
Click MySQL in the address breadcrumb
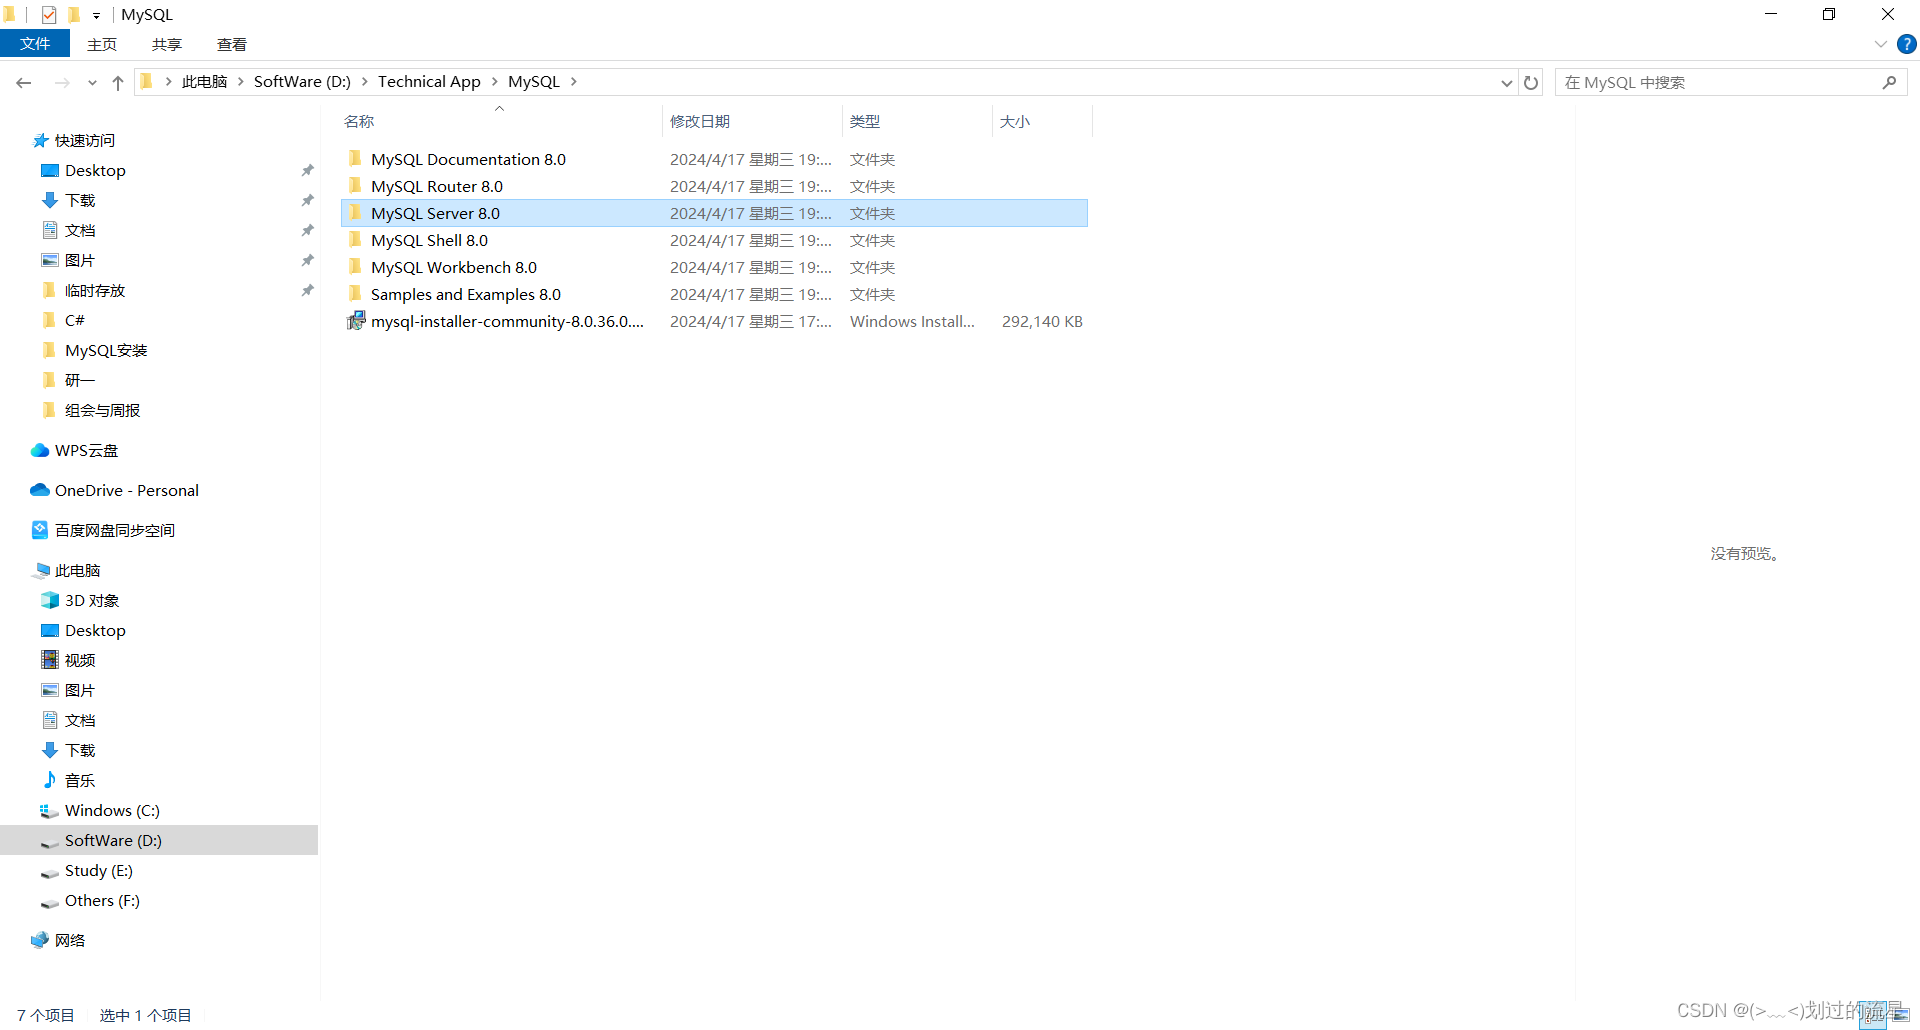pyautogui.click(x=534, y=82)
